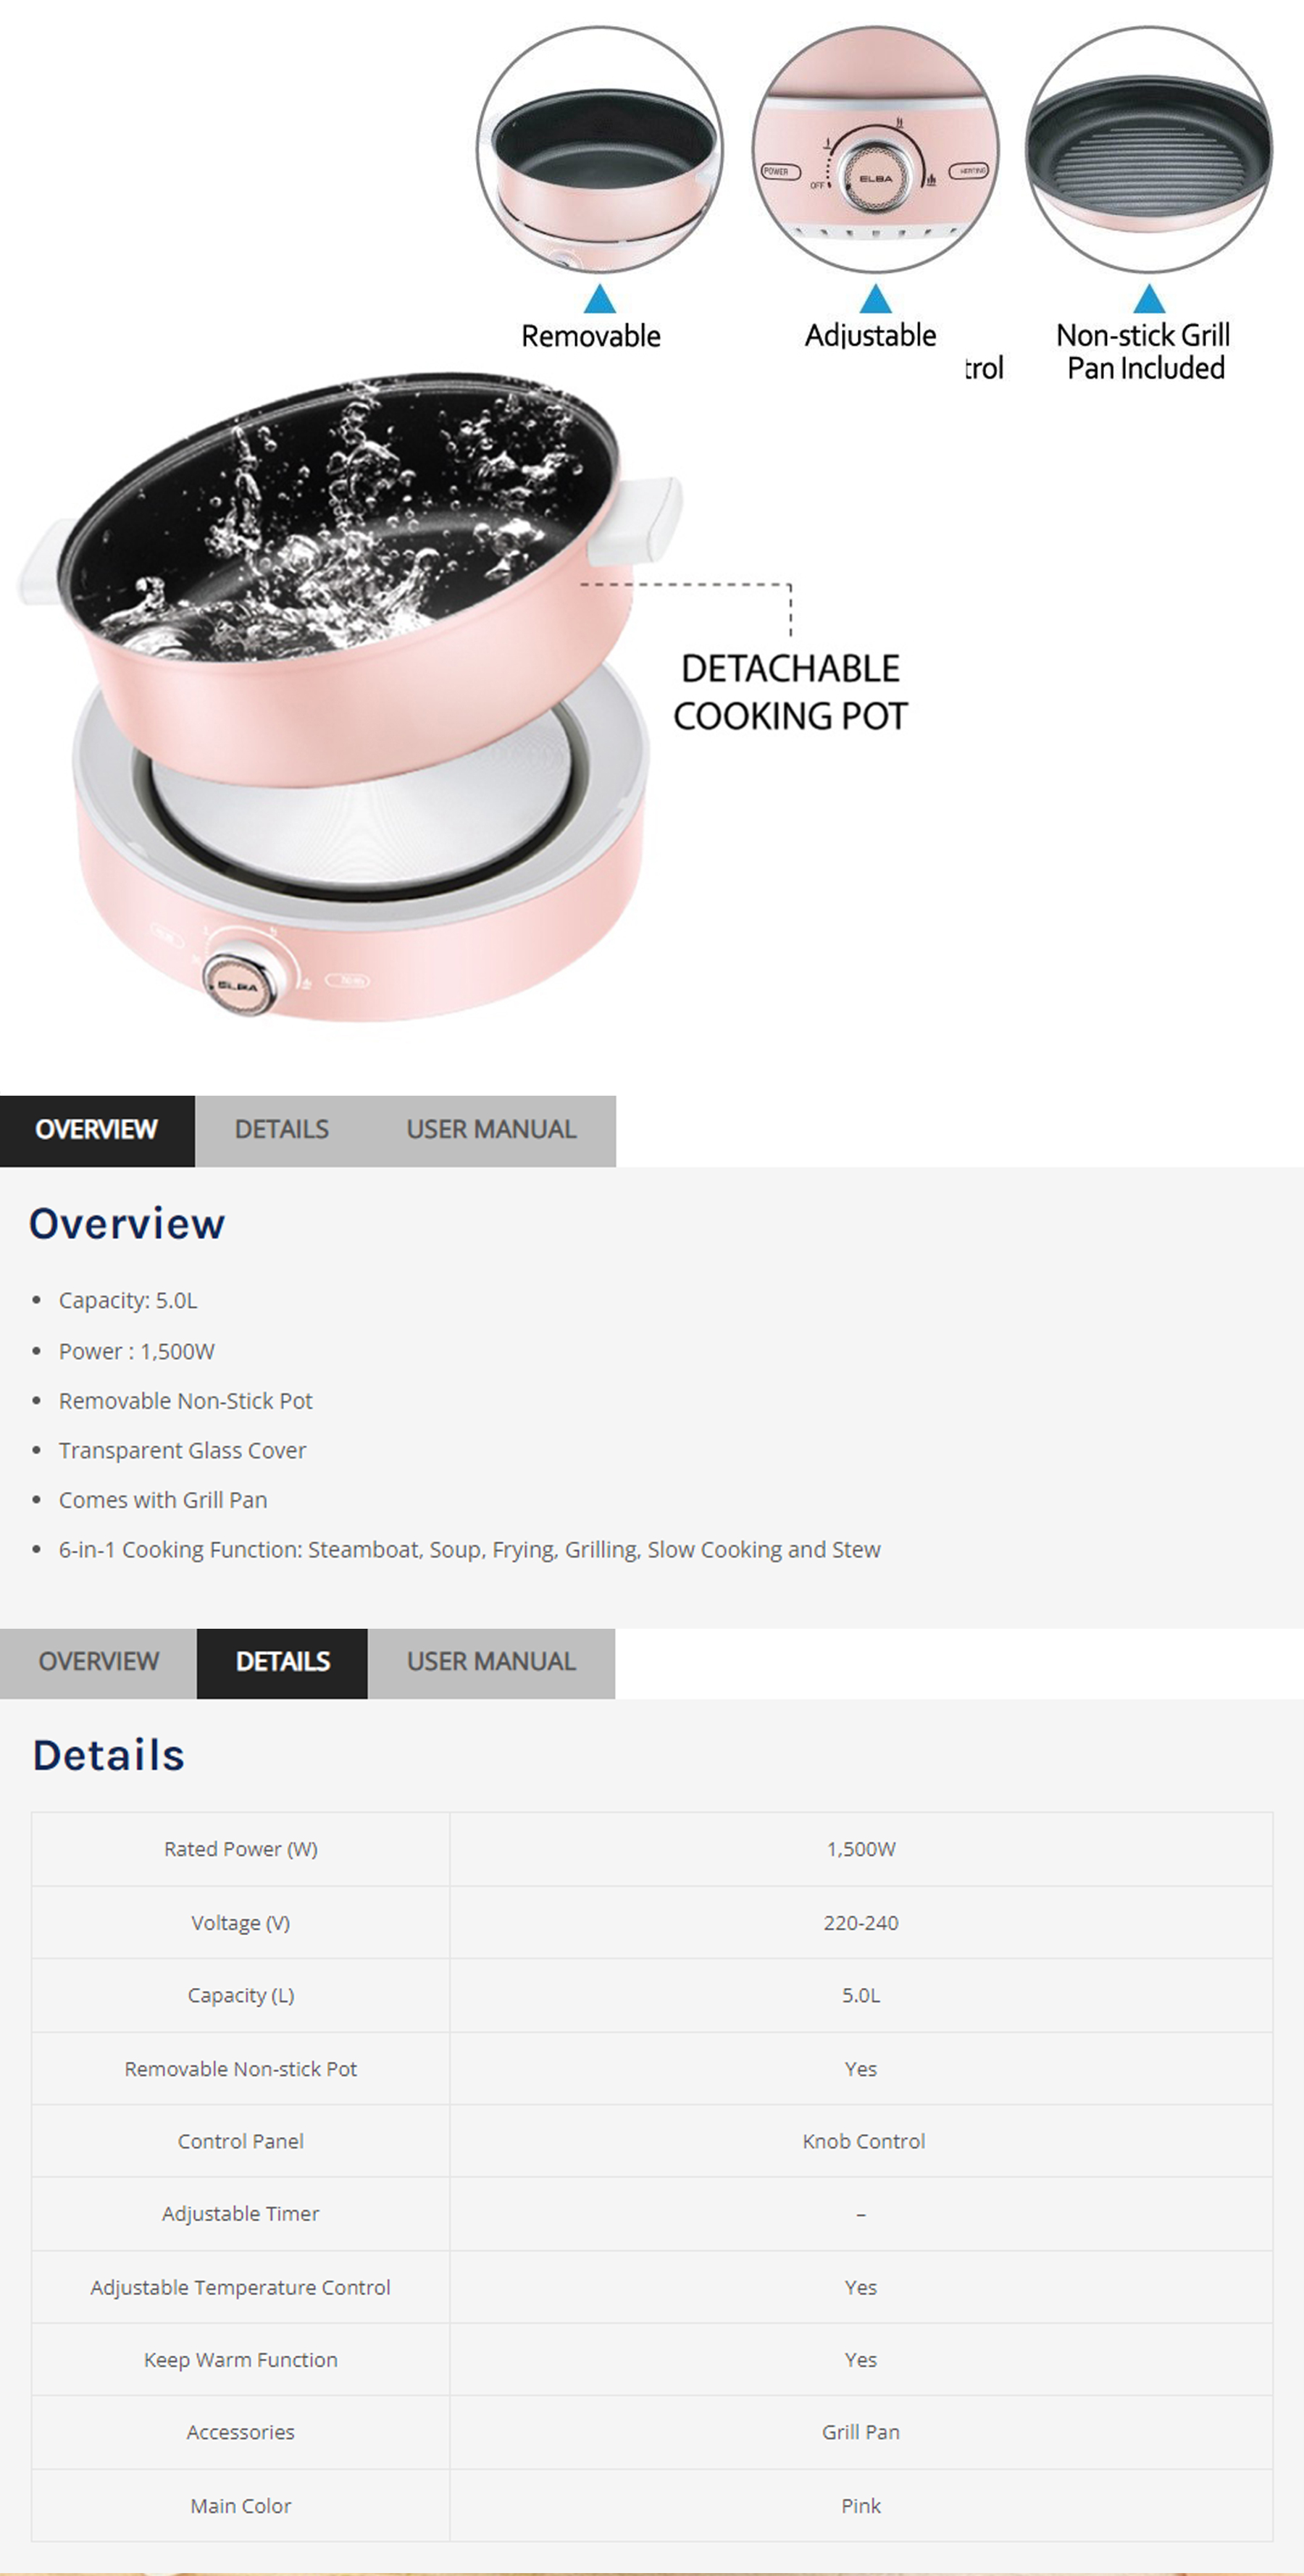The height and width of the screenshot is (2576, 1304).
Task: Click the blue triangle above Removable
Action: tap(600, 299)
